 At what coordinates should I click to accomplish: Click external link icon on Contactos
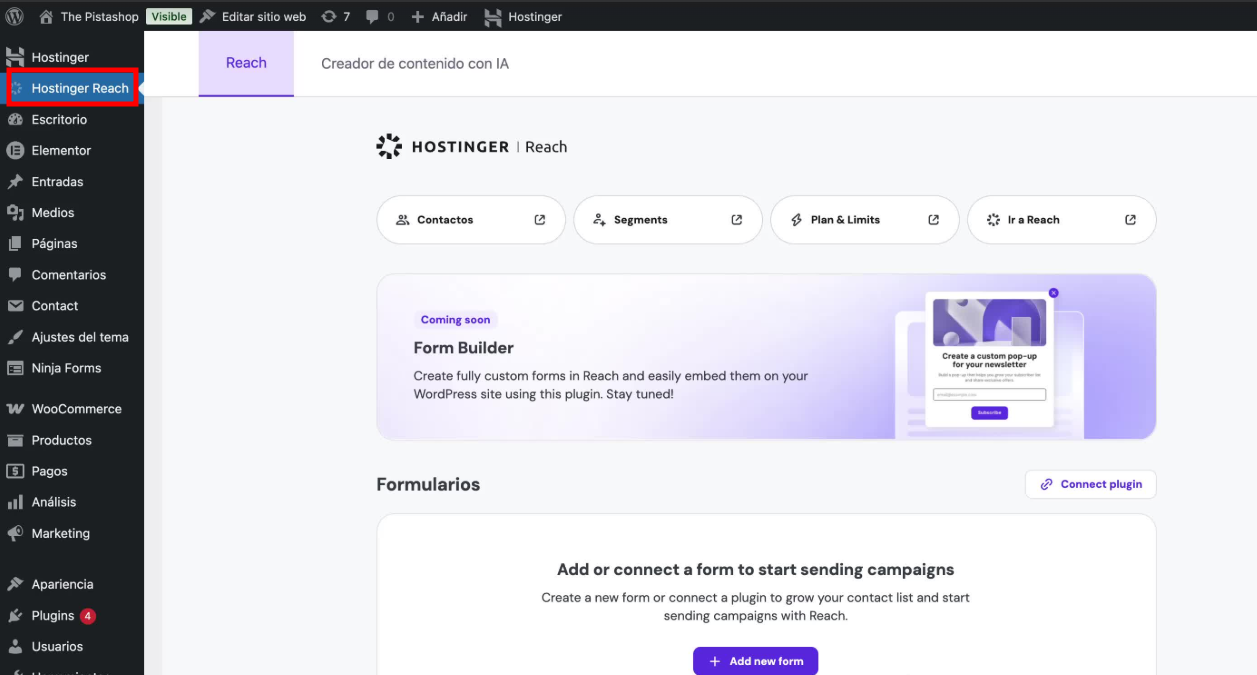tap(540, 220)
